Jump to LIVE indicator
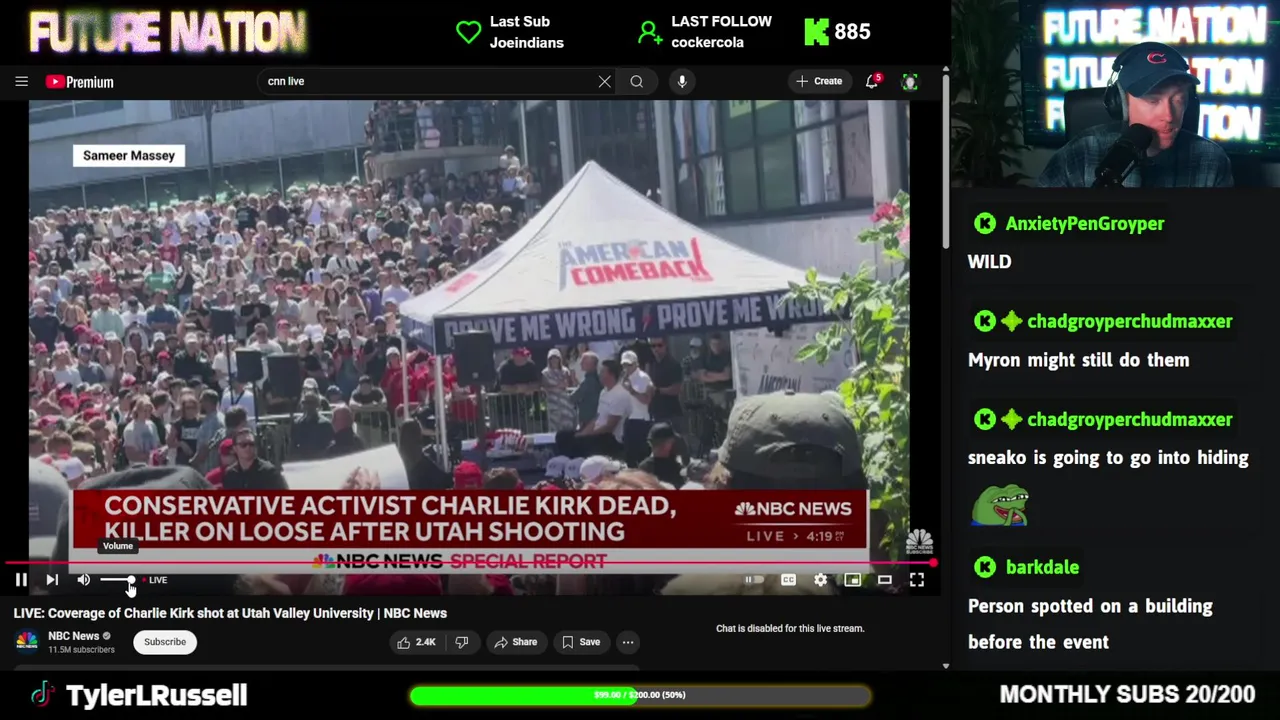The width and height of the screenshot is (1280, 720). click(155, 580)
